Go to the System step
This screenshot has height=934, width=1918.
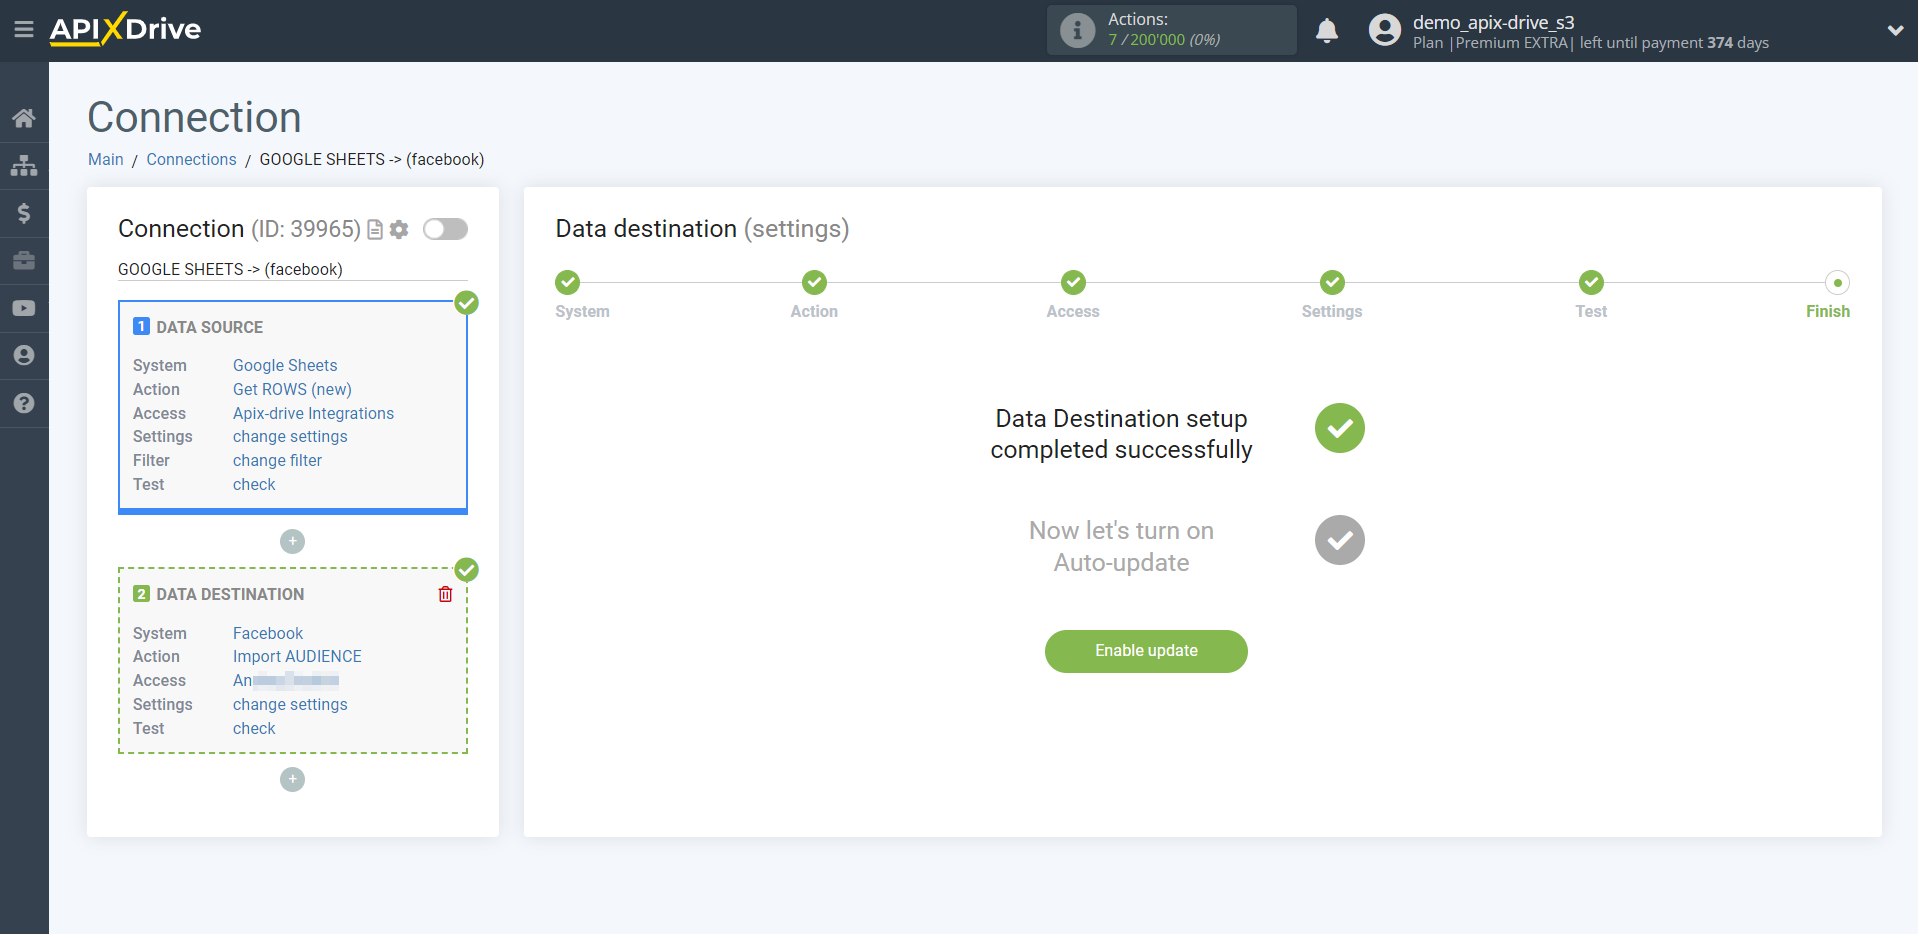coord(568,283)
